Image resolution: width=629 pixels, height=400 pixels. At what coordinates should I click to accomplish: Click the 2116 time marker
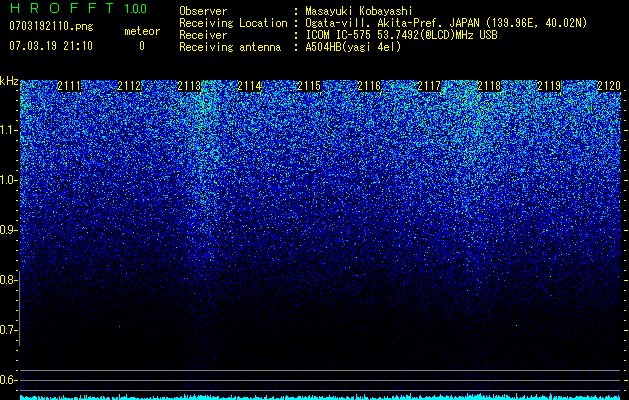(x=369, y=86)
